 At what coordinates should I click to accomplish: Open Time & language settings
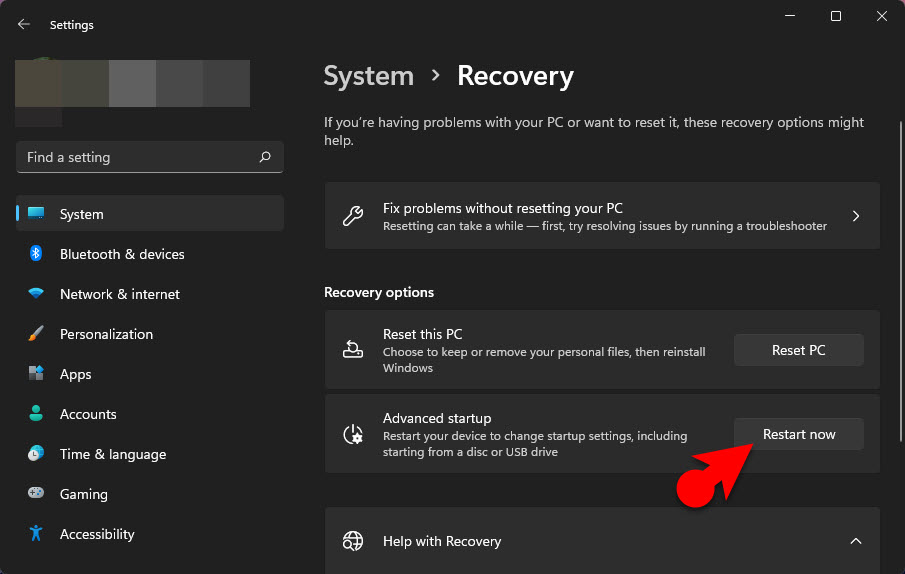coord(150,454)
